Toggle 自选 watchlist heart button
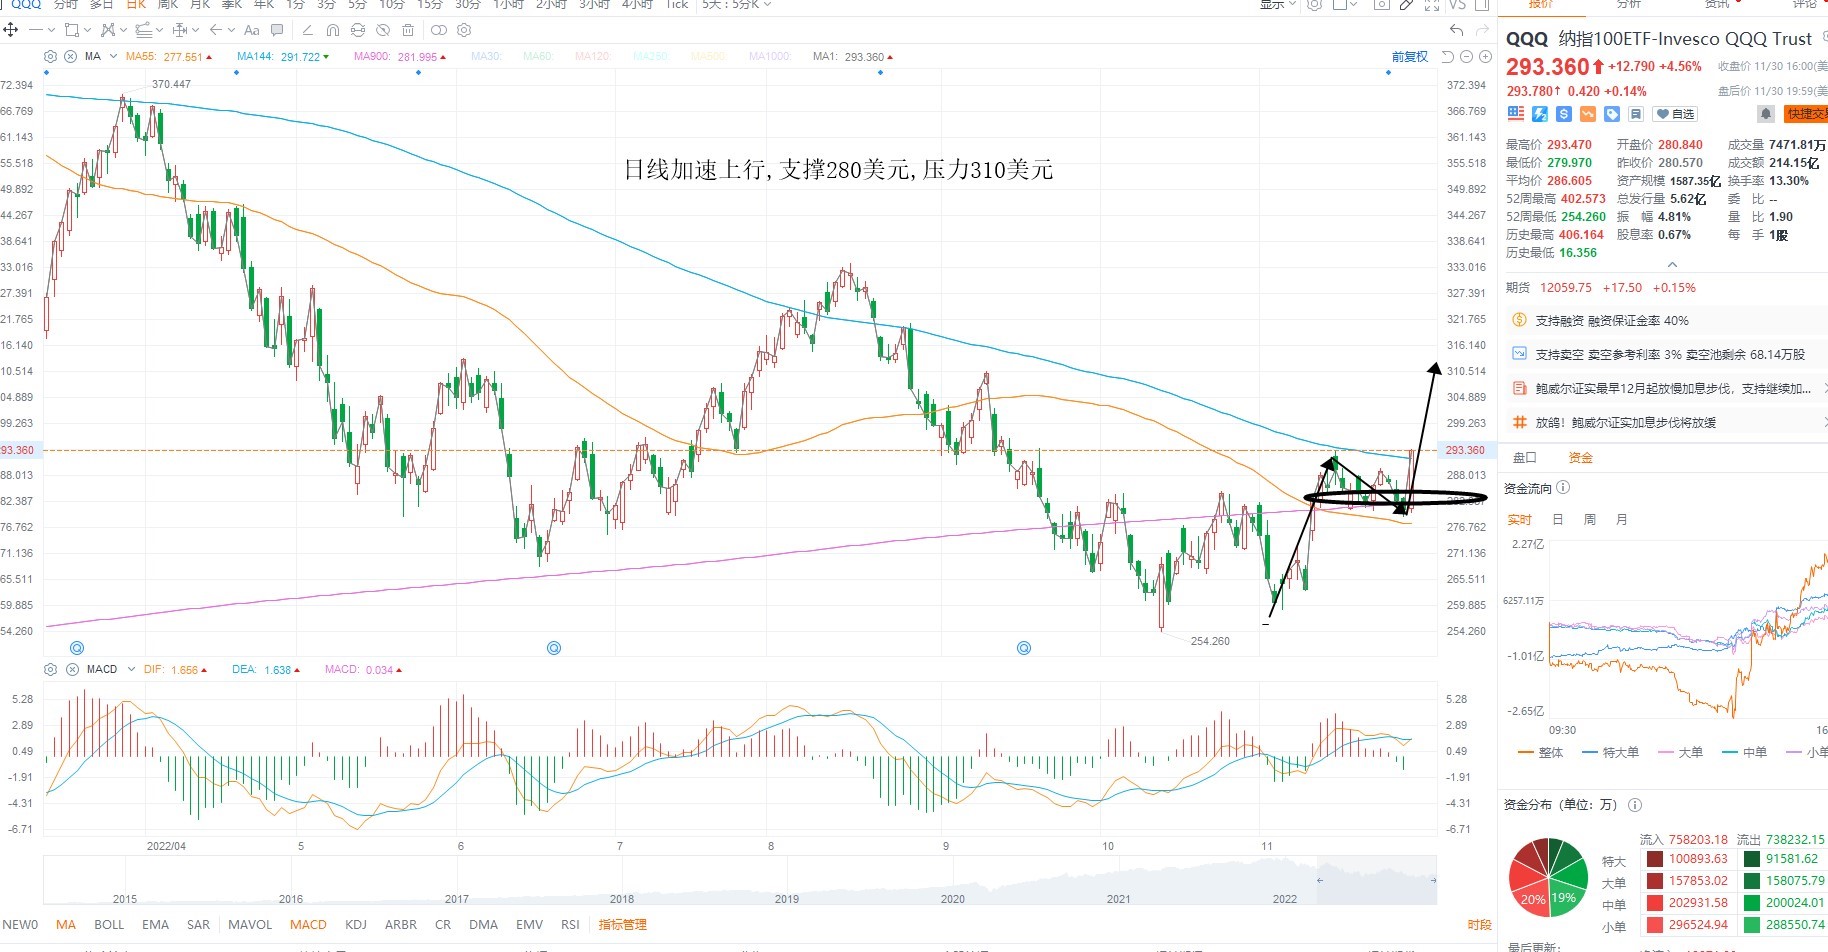This screenshot has height=952, width=1828. click(x=1675, y=114)
